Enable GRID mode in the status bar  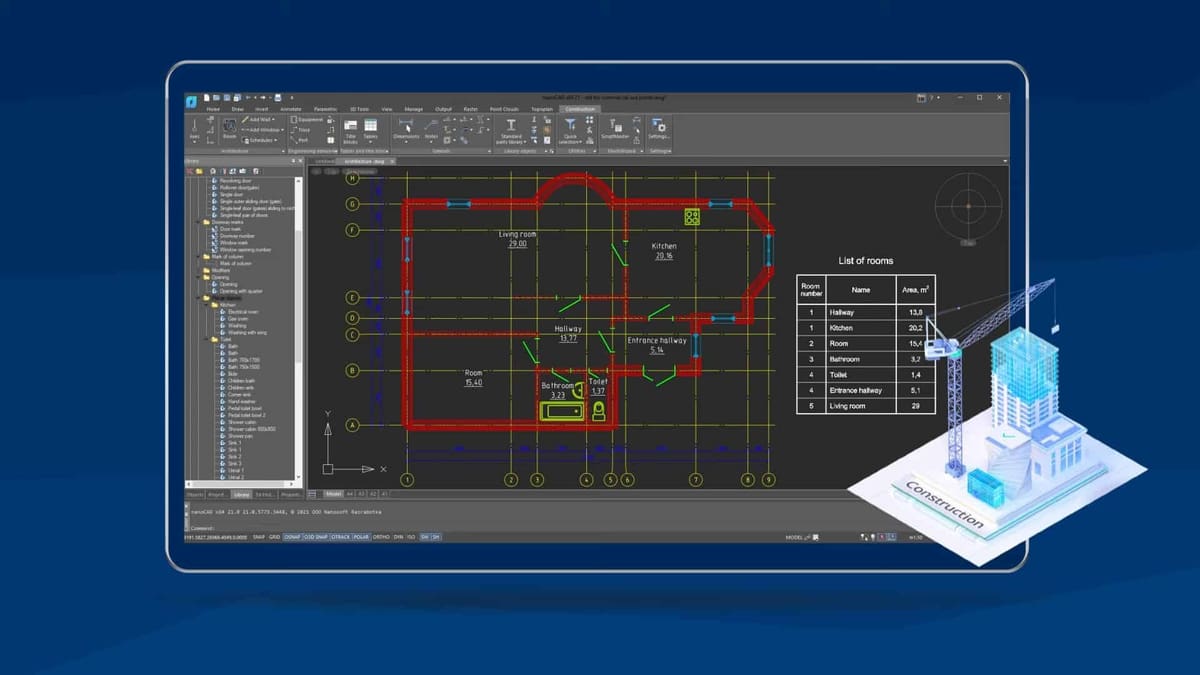274,537
